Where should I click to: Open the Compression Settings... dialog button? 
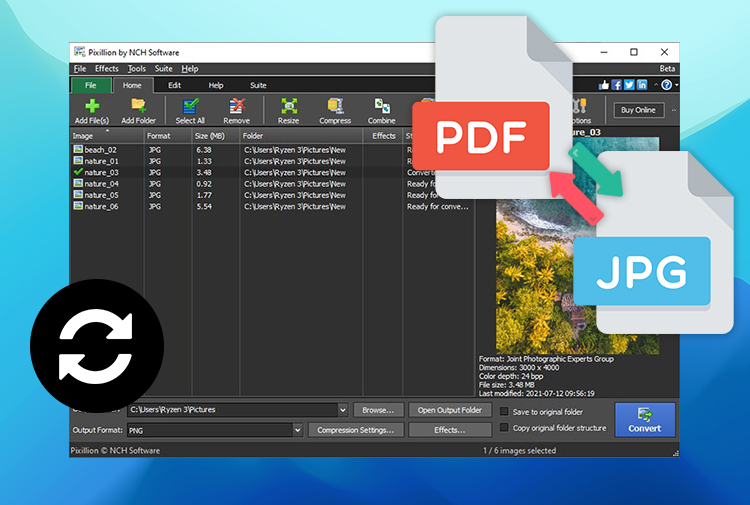pos(356,430)
